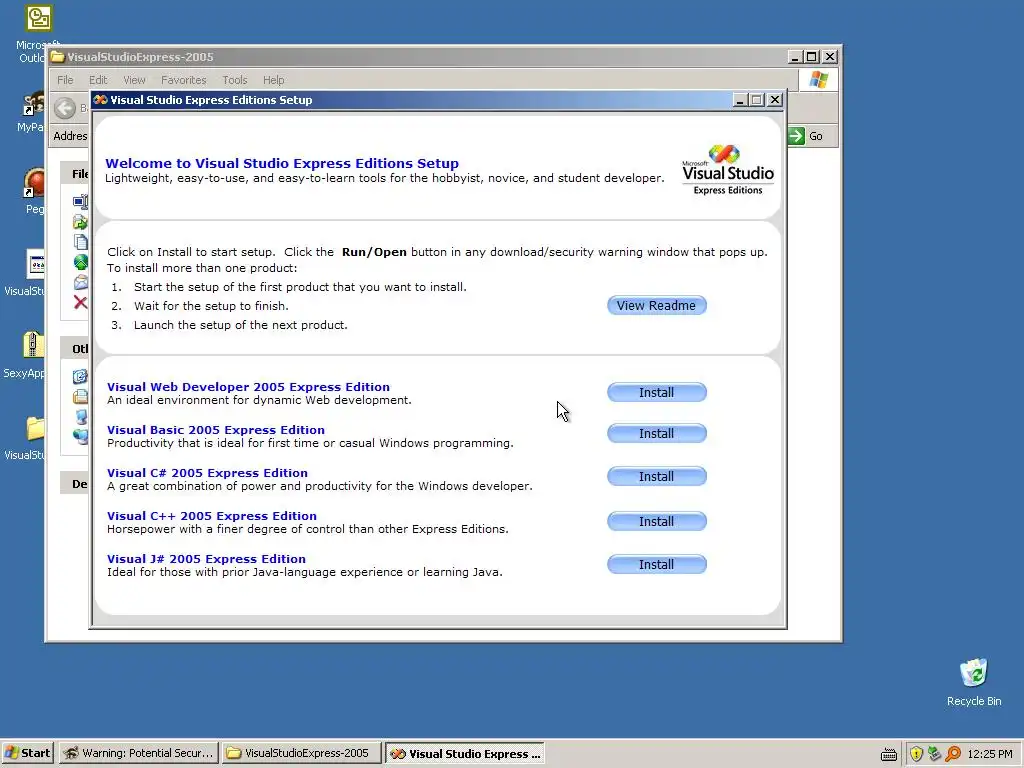Click the Visual Studio Express taskbar item

tap(465, 753)
